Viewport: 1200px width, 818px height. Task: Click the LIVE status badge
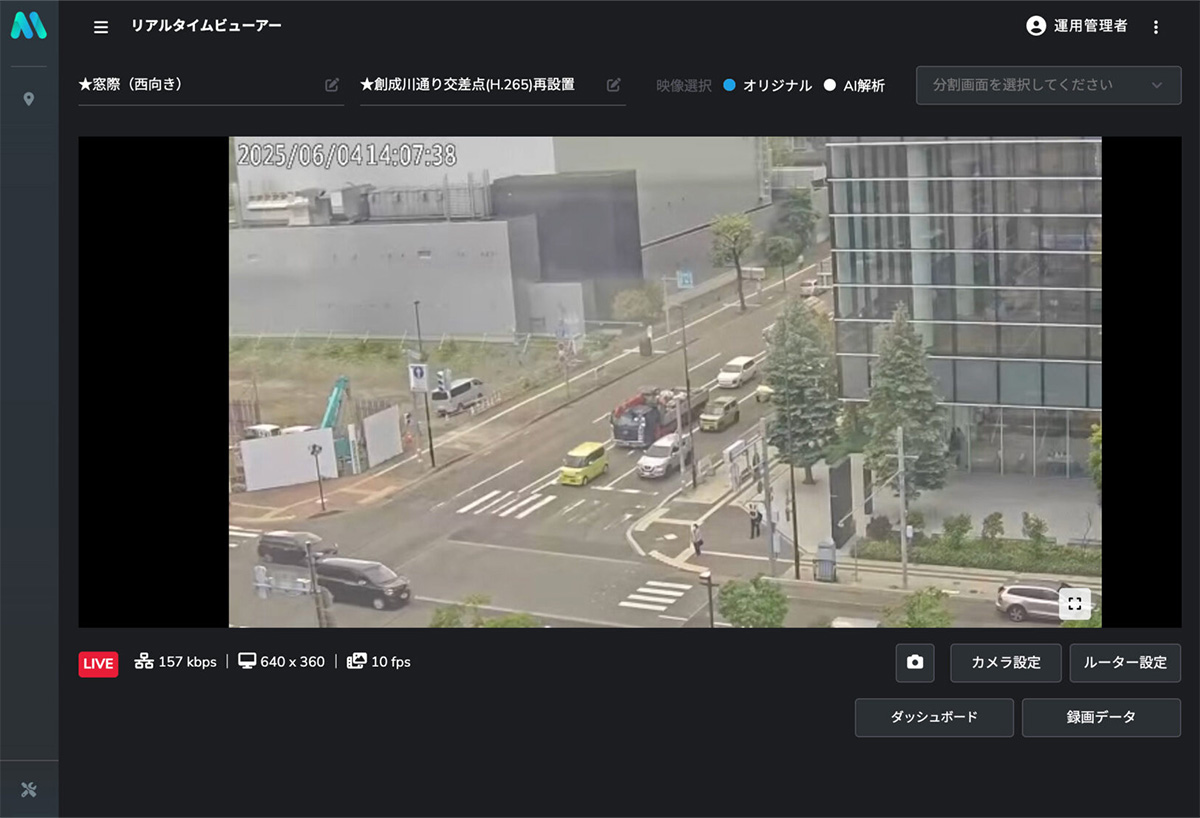tap(98, 664)
